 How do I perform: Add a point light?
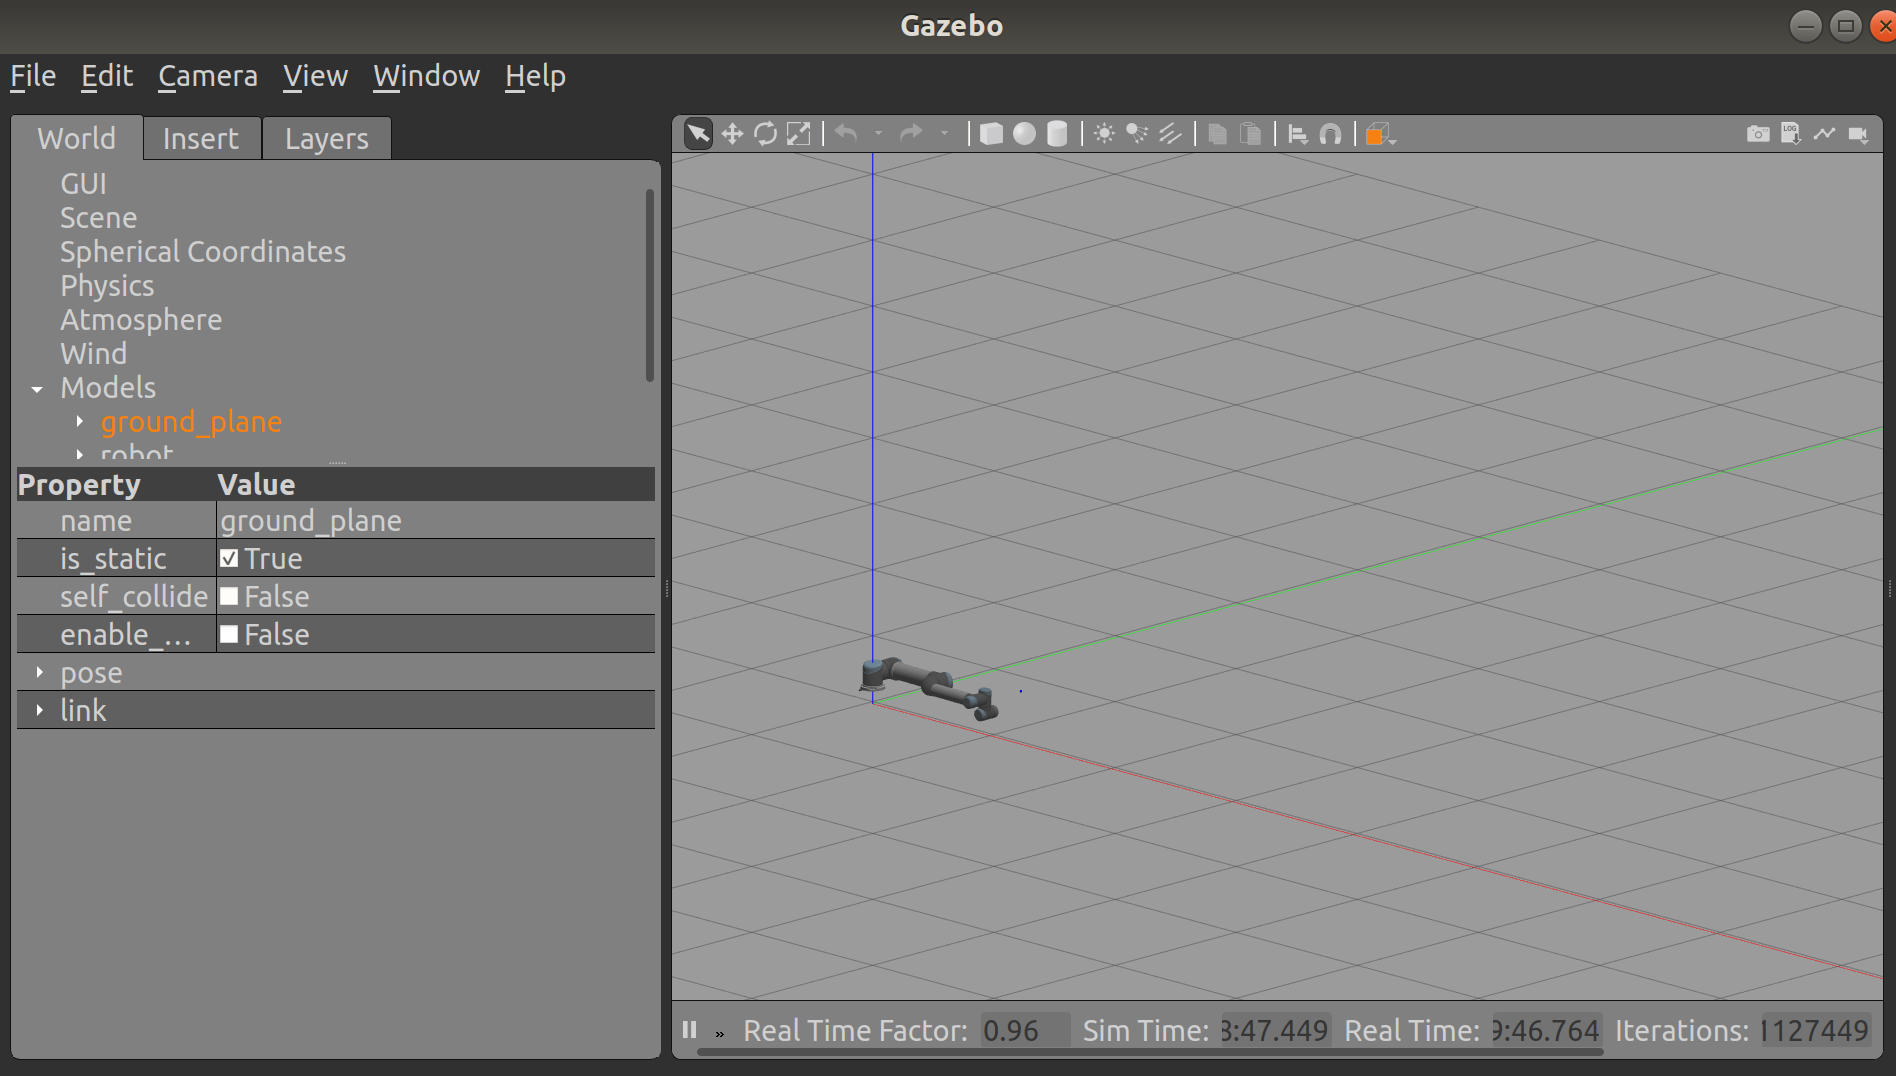pyautogui.click(x=1104, y=133)
